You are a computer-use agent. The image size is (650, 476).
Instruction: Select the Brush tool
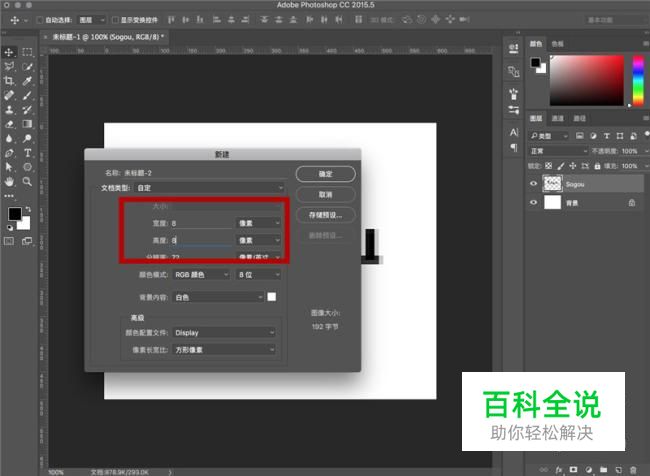pyautogui.click(x=27, y=95)
